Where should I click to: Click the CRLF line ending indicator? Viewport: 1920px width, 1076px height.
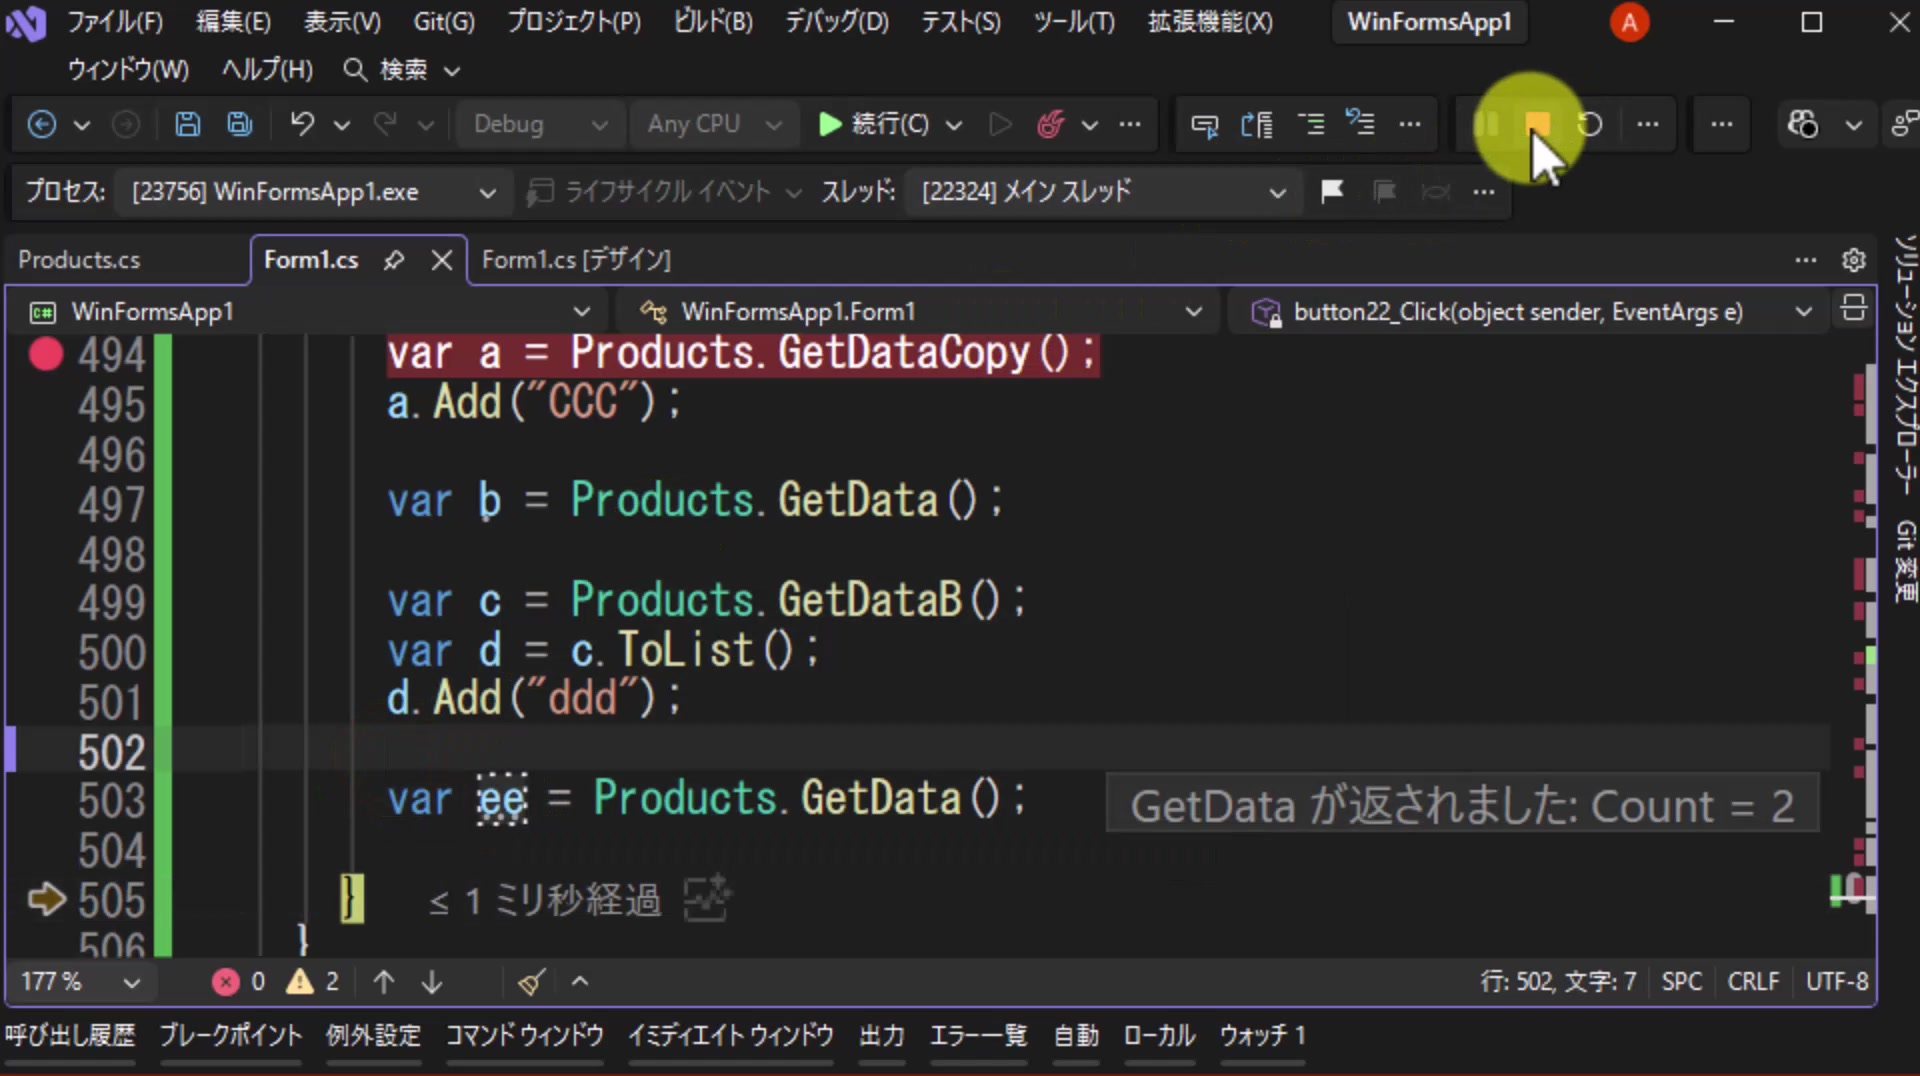tap(1753, 982)
